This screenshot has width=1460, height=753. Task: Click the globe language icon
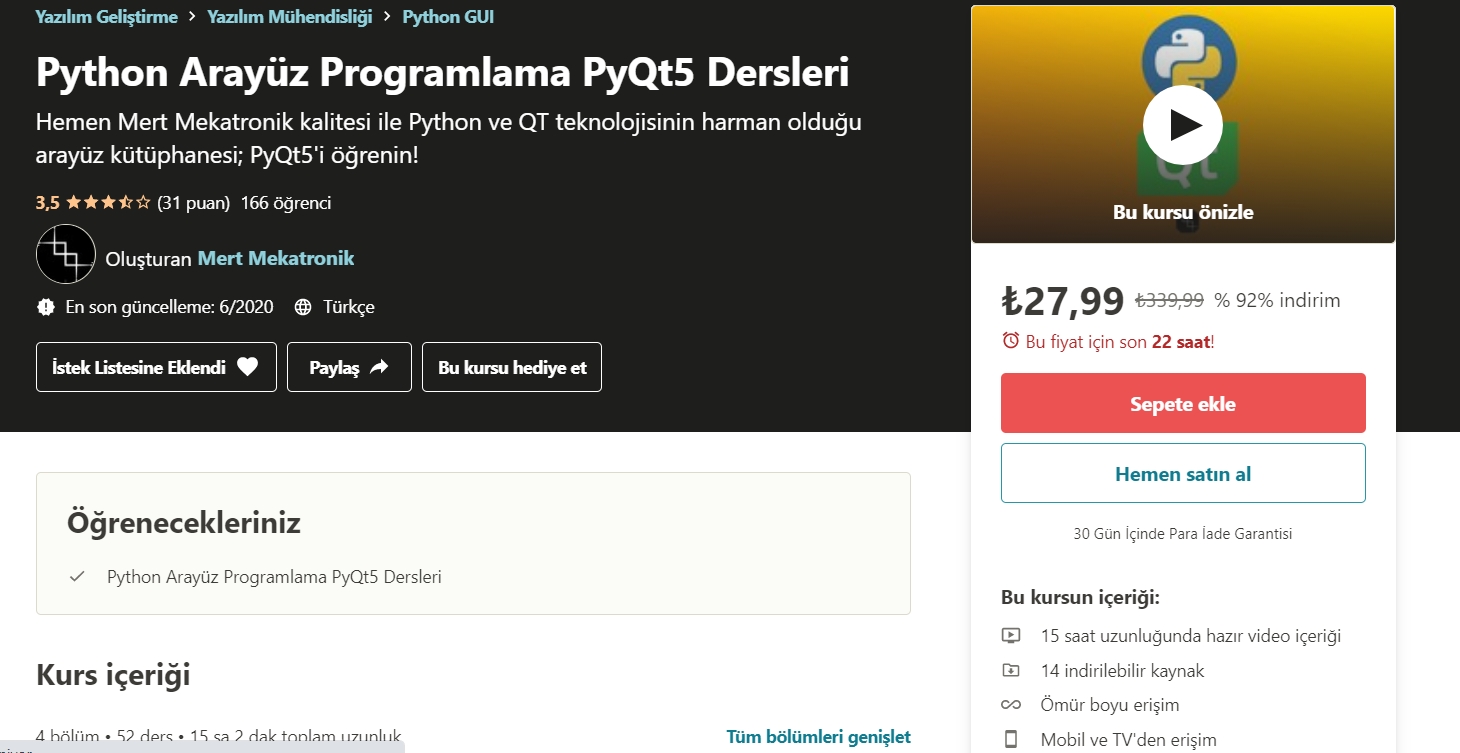303,307
